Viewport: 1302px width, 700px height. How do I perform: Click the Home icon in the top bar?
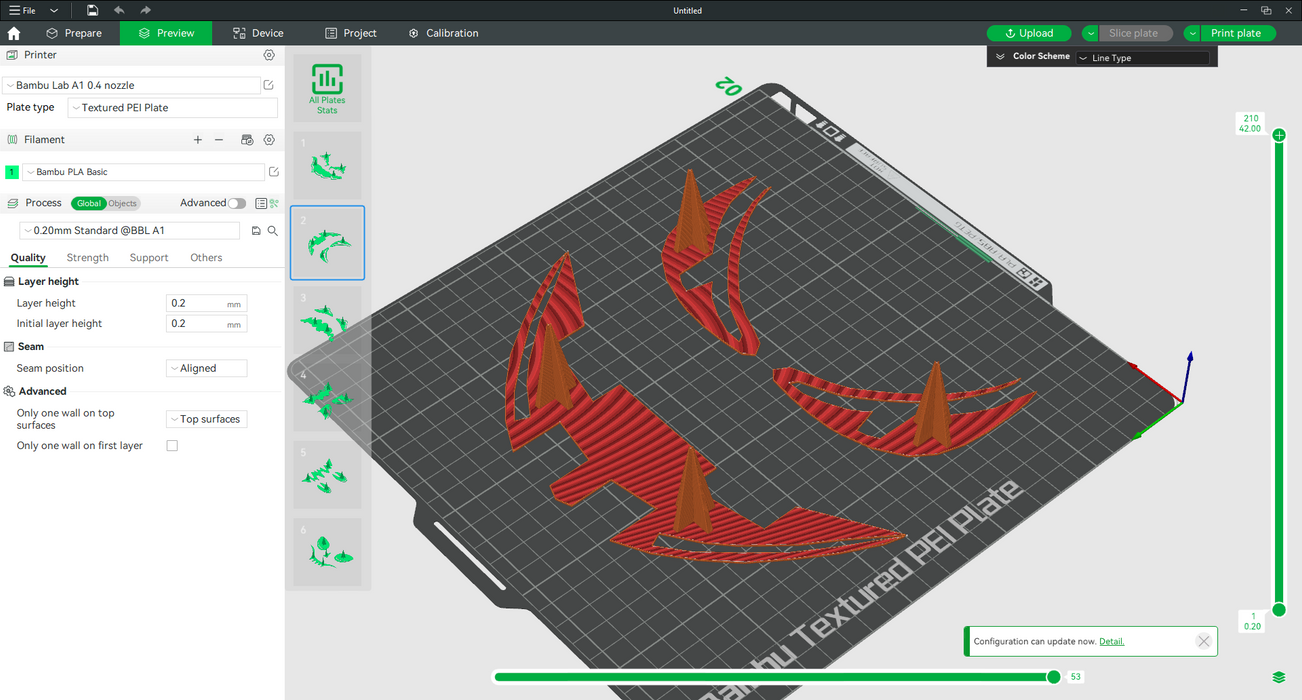(x=14, y=33)
